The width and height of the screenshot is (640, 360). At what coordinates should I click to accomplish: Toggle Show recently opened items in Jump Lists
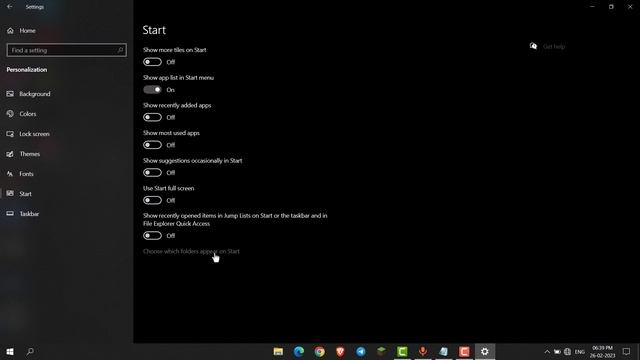pos(152,236)
